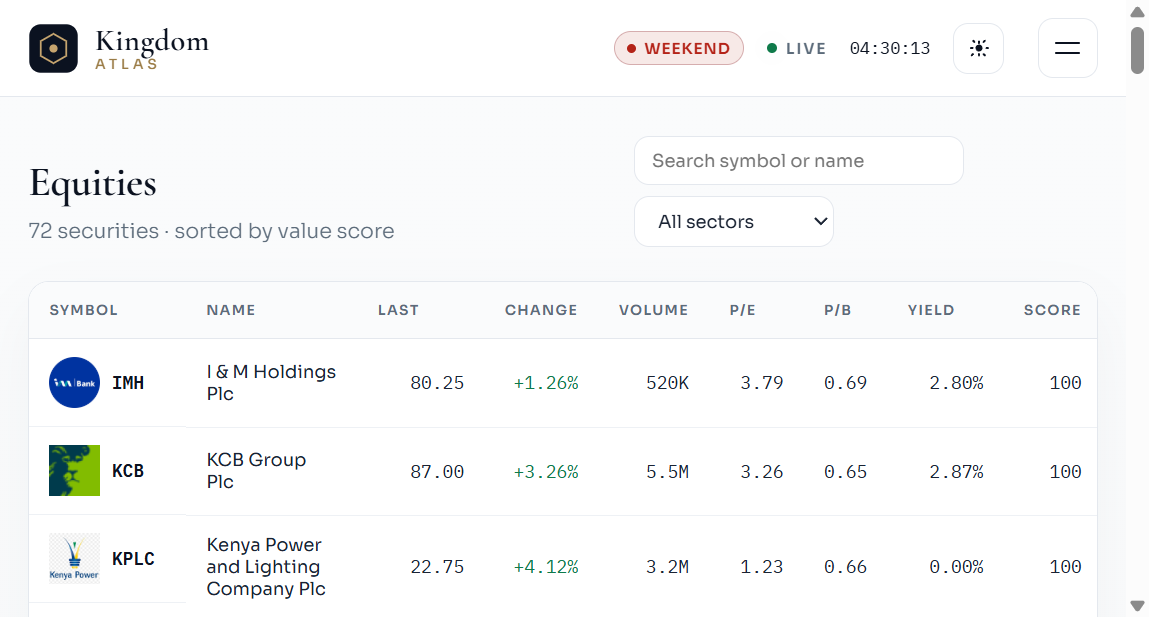Click the name I & M Holdings Plc
1149x617 pixels.
click(x=271, y=383)
